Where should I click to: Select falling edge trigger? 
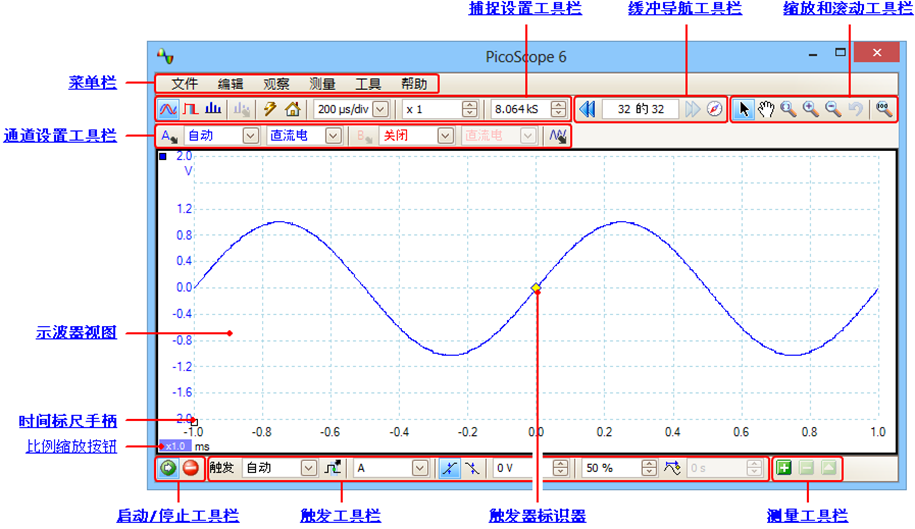[472, 468]
